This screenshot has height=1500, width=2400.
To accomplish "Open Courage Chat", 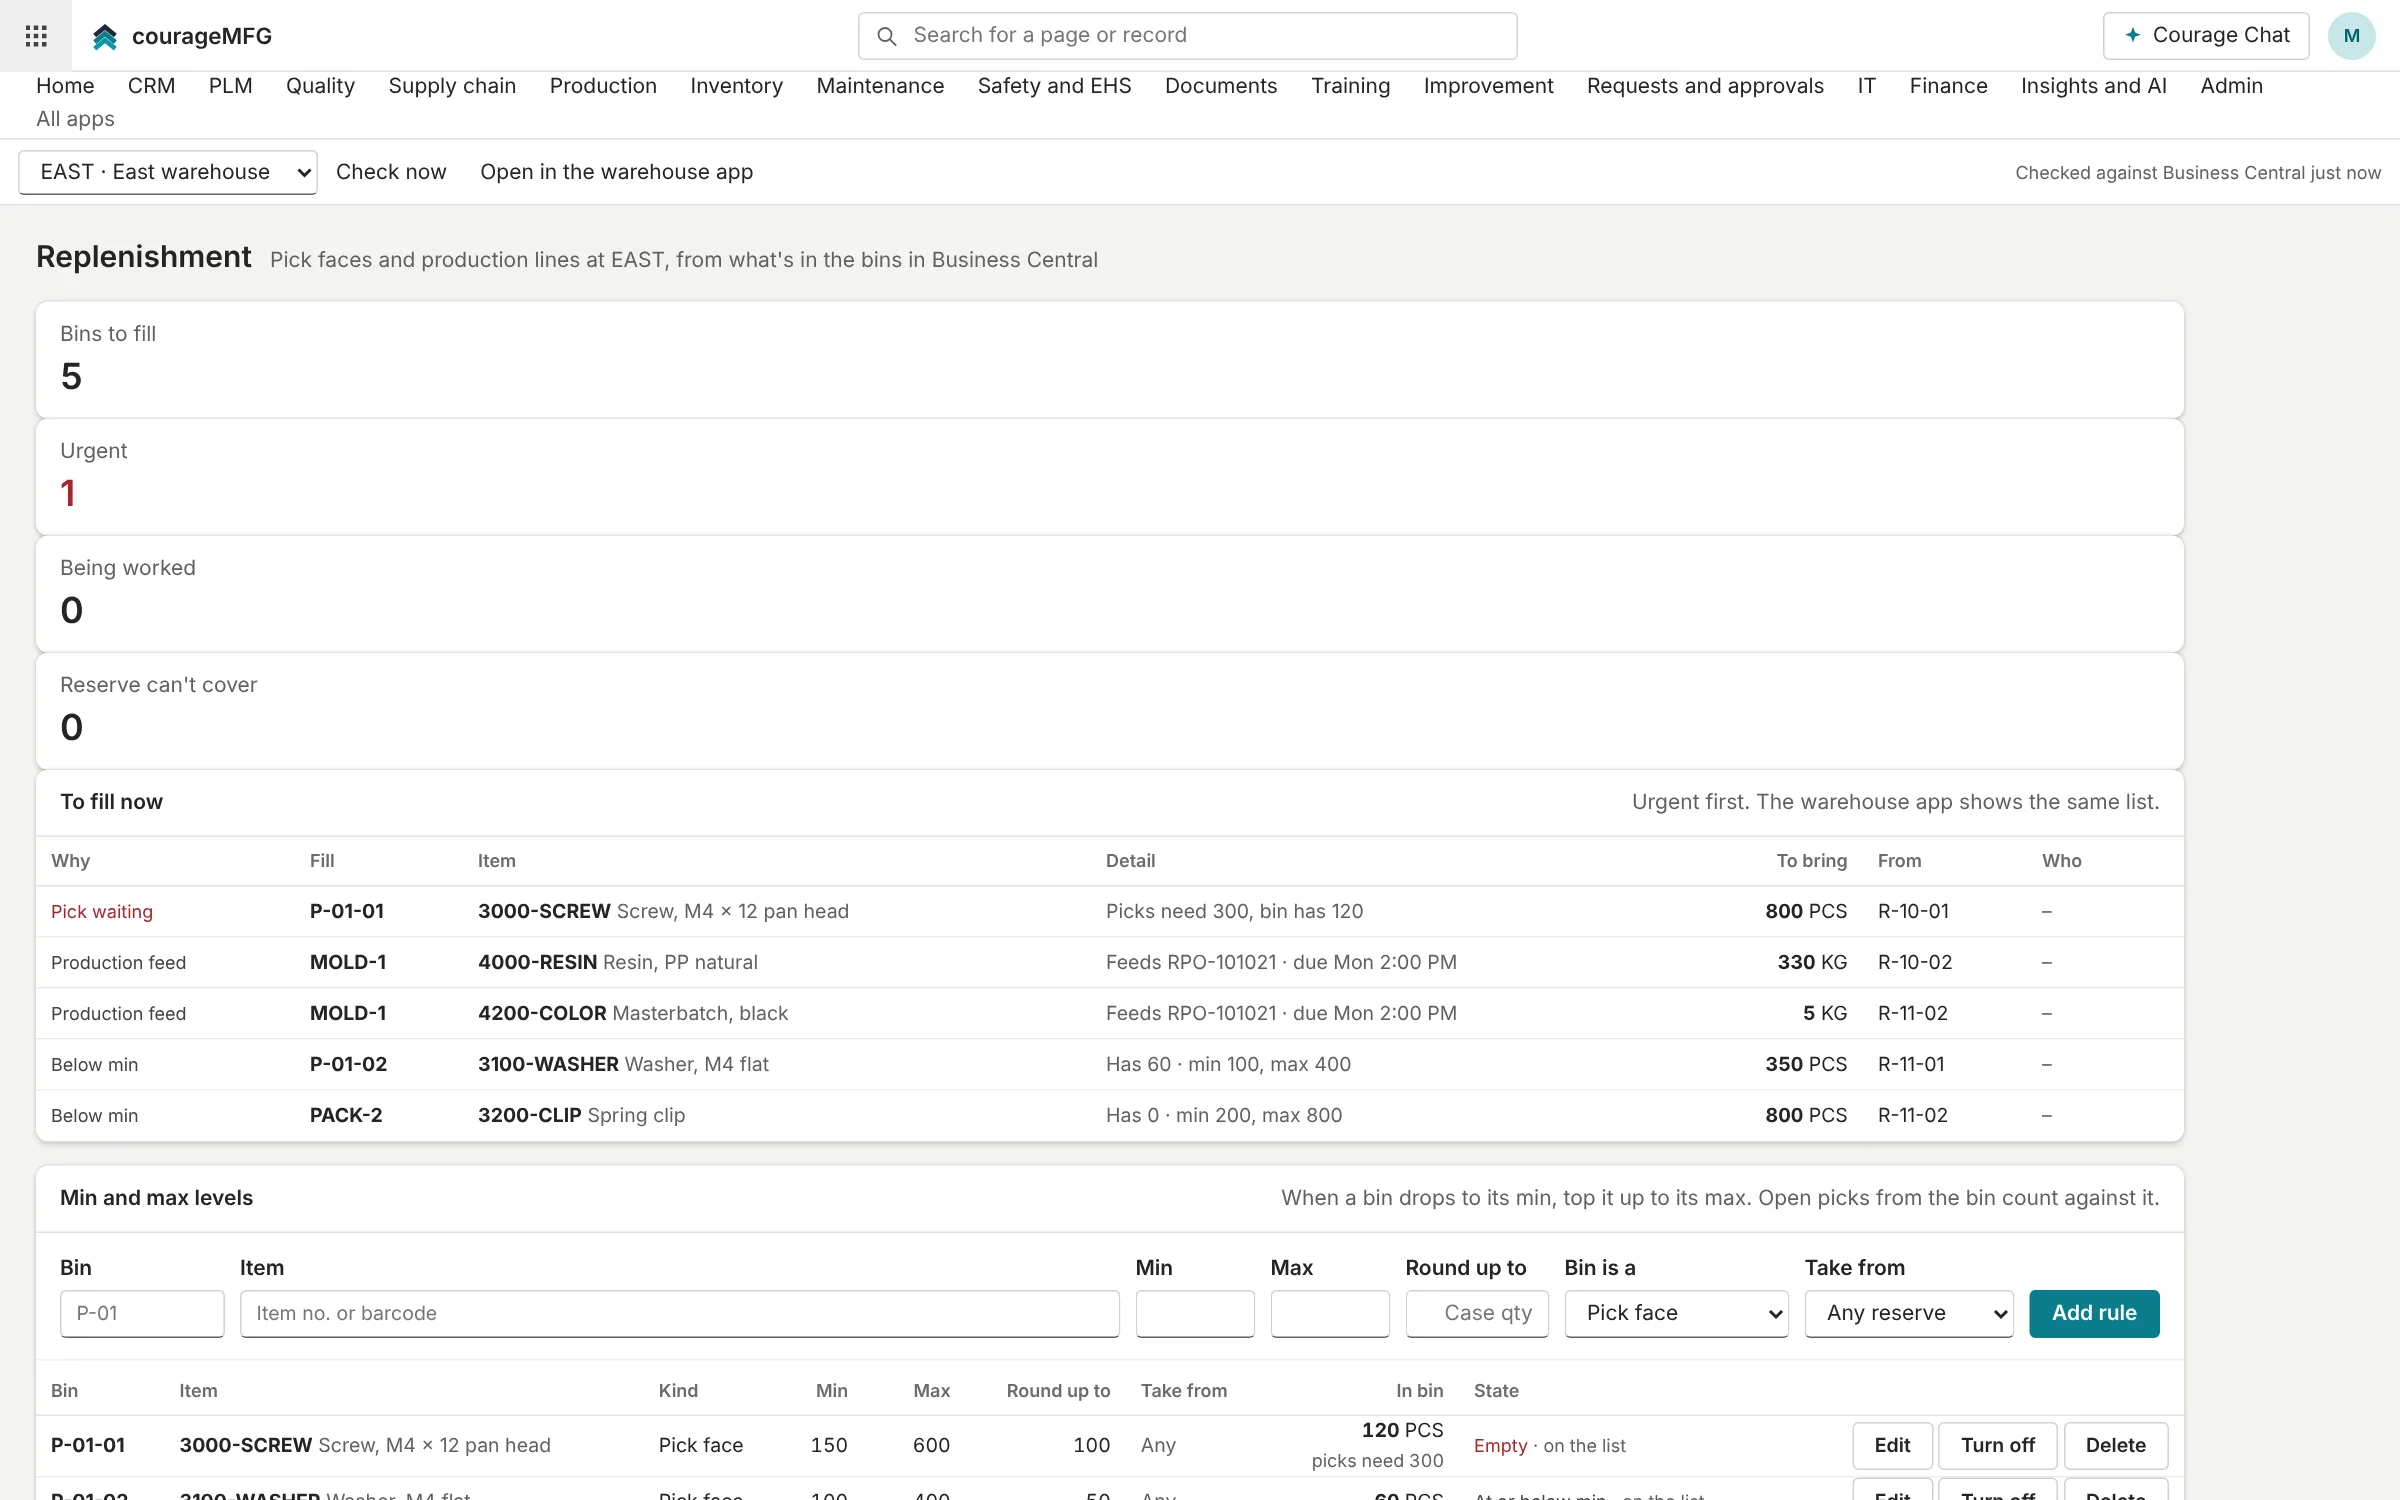I will (x=2206, y=36).
